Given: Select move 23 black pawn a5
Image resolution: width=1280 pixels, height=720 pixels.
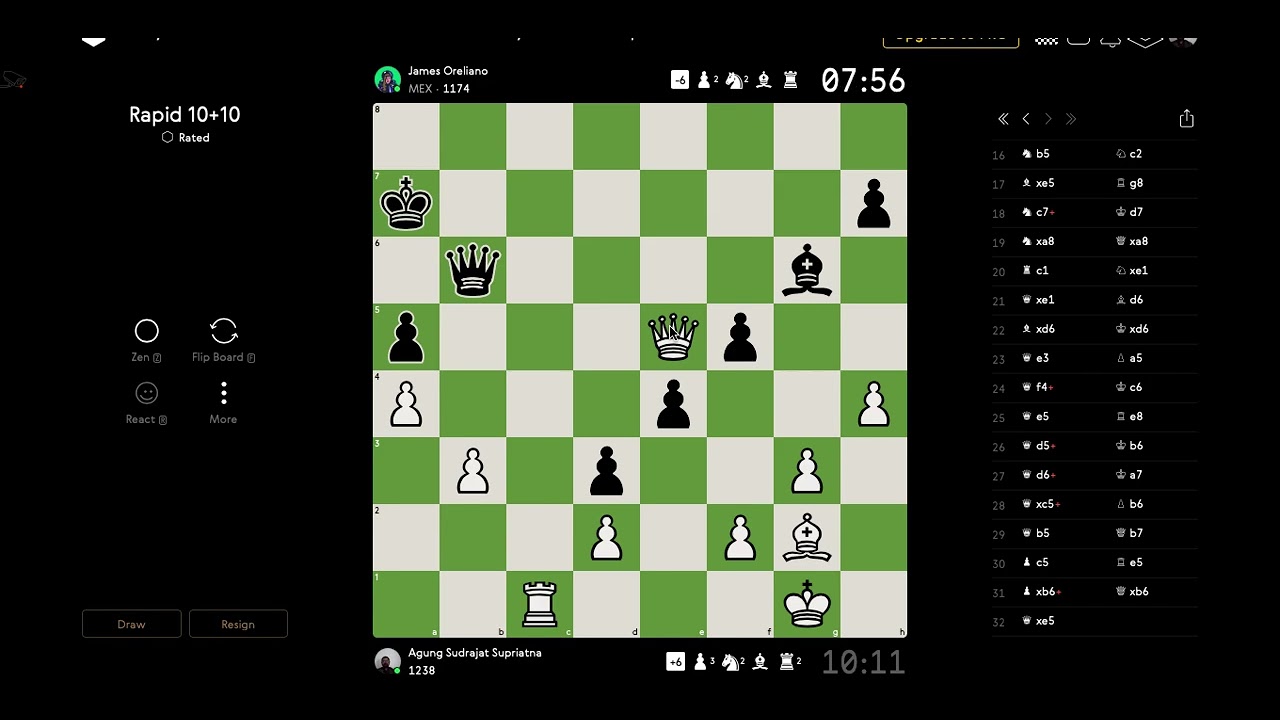Looking at the screenshot, I should point(1128,358).
